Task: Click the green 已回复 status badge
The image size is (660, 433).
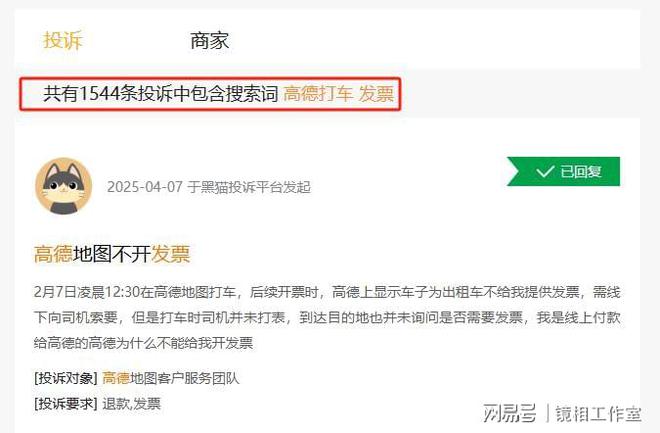Action: click(x=563, y=171)
